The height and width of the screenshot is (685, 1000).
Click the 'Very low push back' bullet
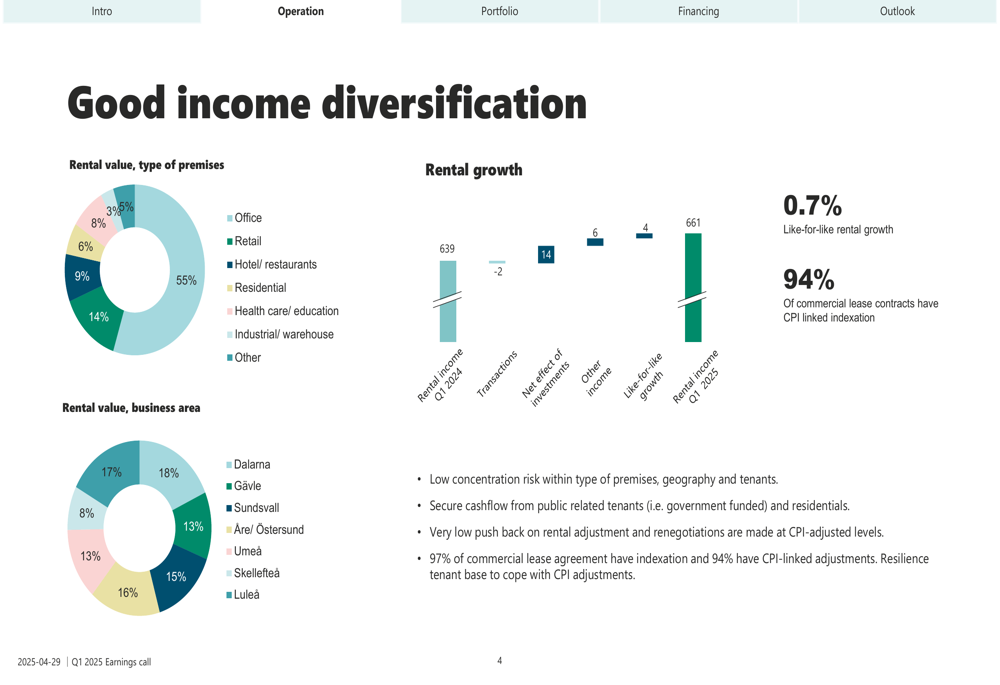point(657,533)
